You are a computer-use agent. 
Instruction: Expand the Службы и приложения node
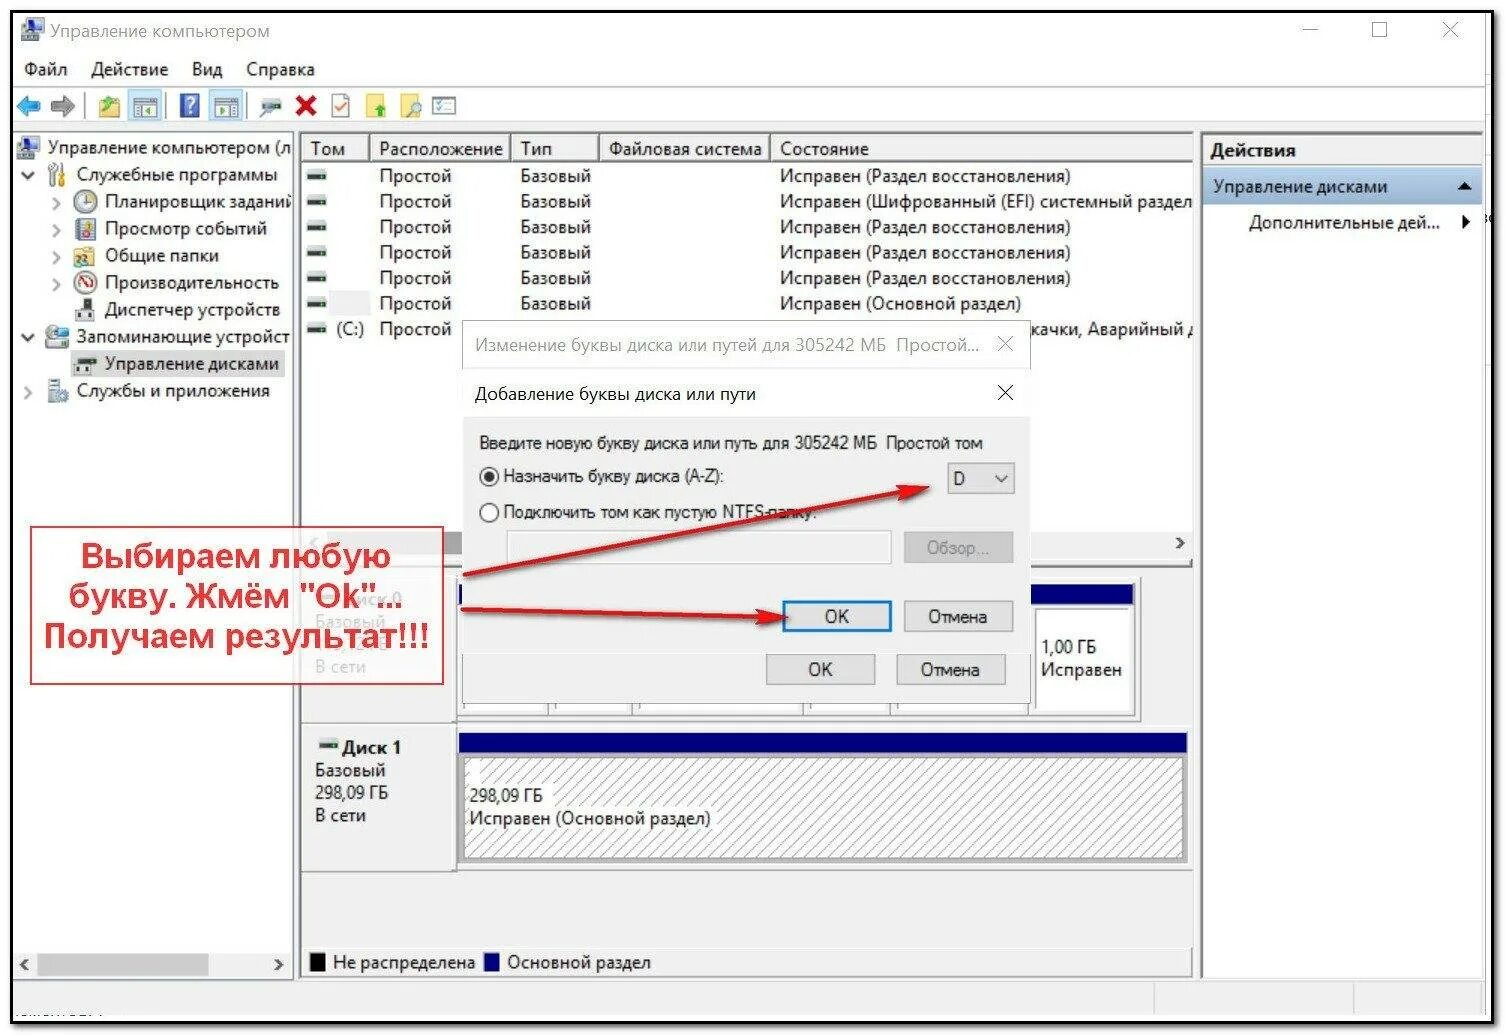click(28, 392)
